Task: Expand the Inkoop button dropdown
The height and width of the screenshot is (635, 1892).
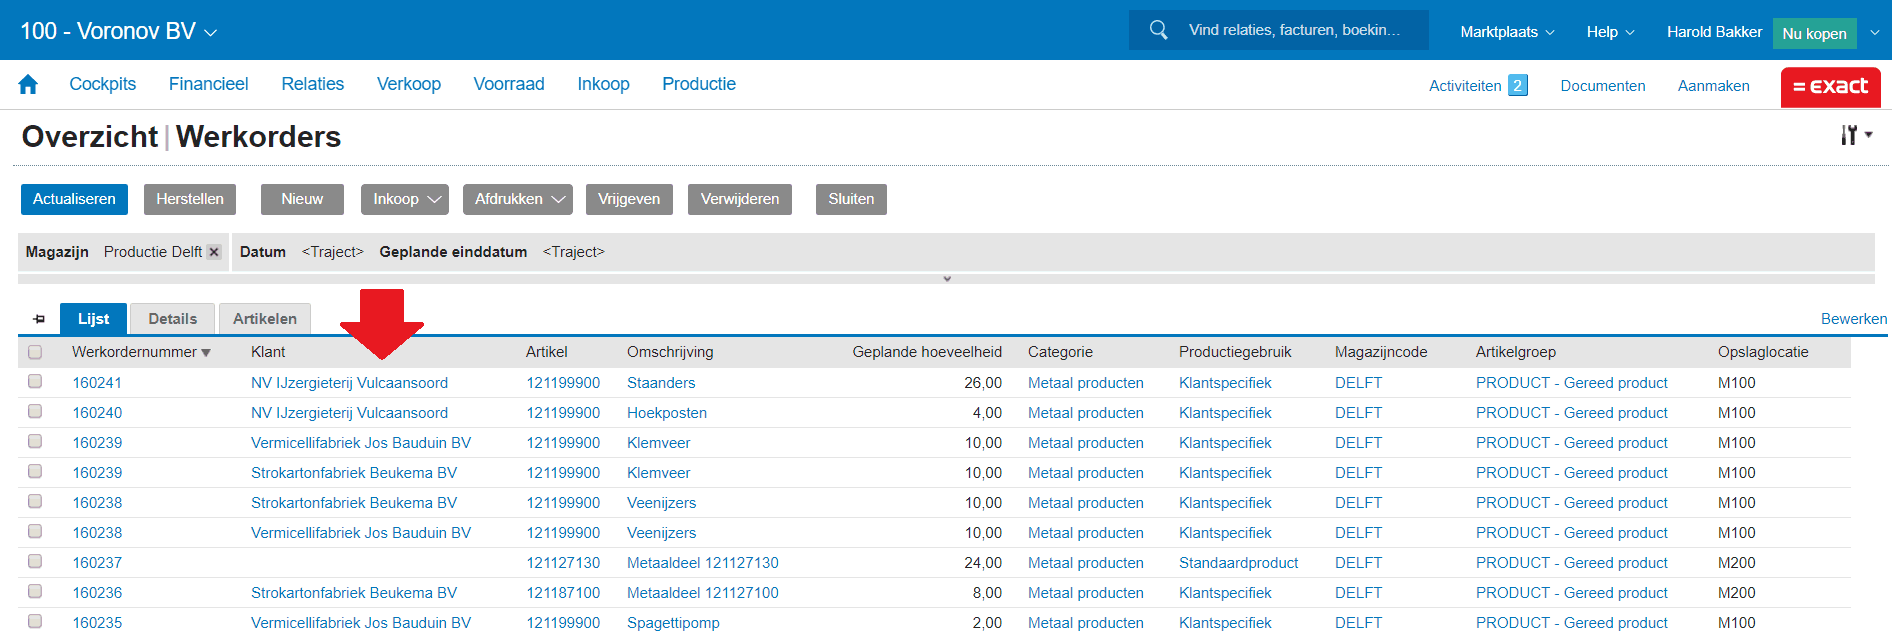Action: click(x=404, y=199)
